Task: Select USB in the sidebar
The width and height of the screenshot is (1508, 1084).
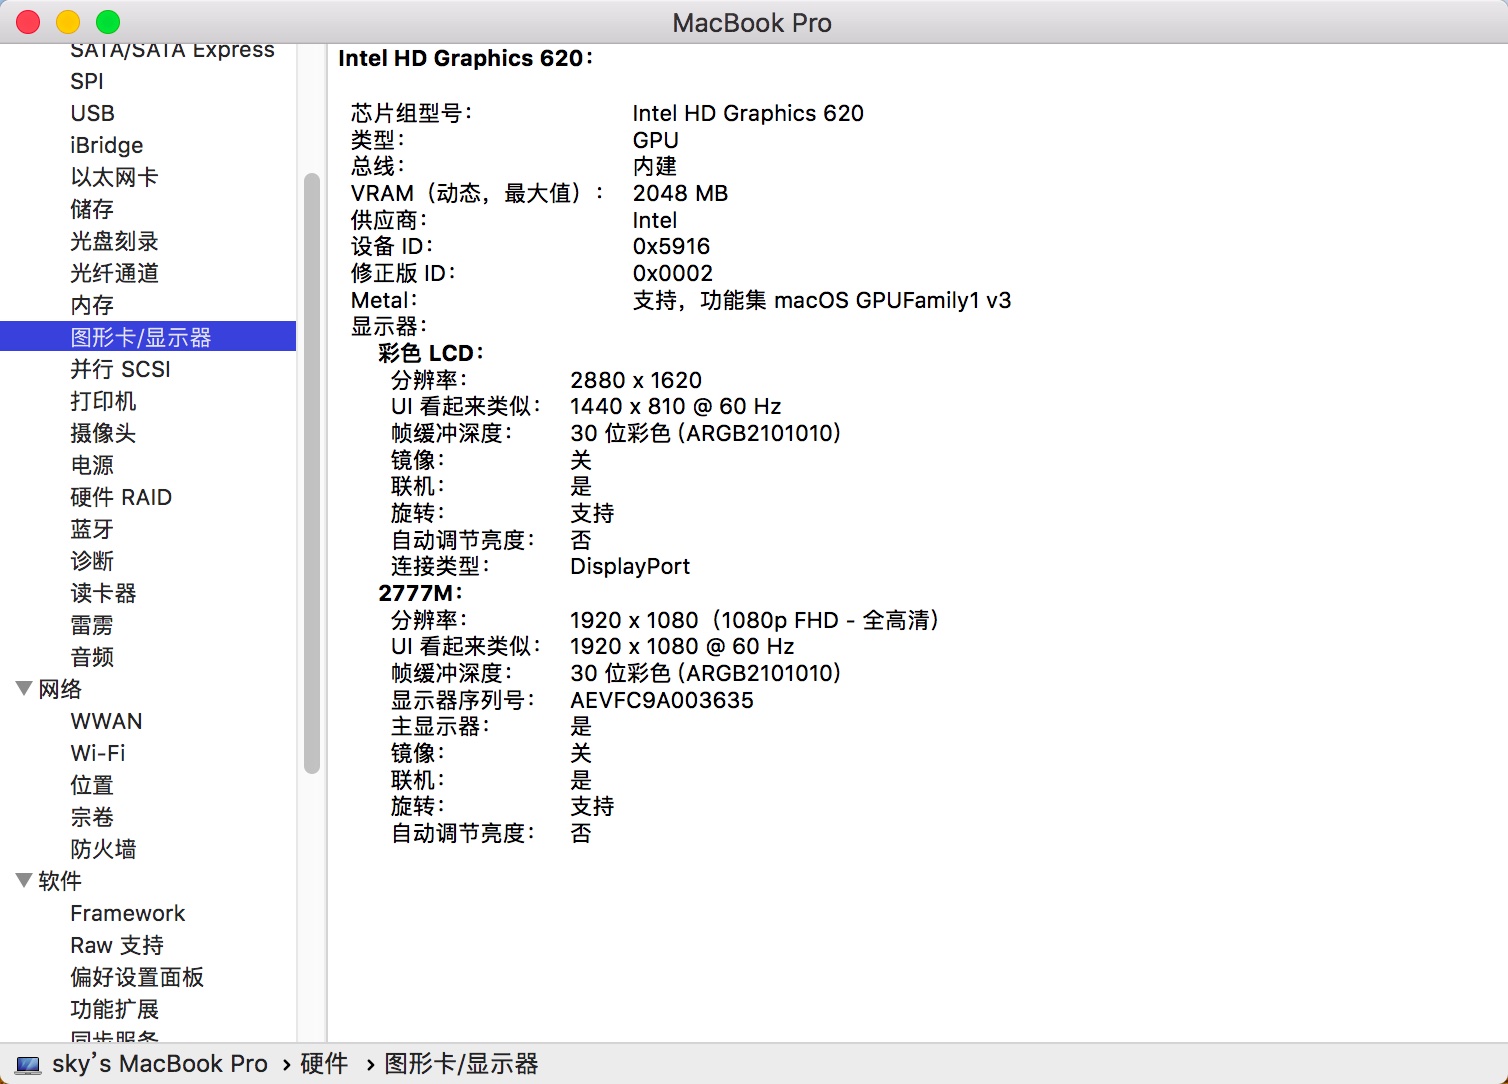Action: [x=92, y=113]
